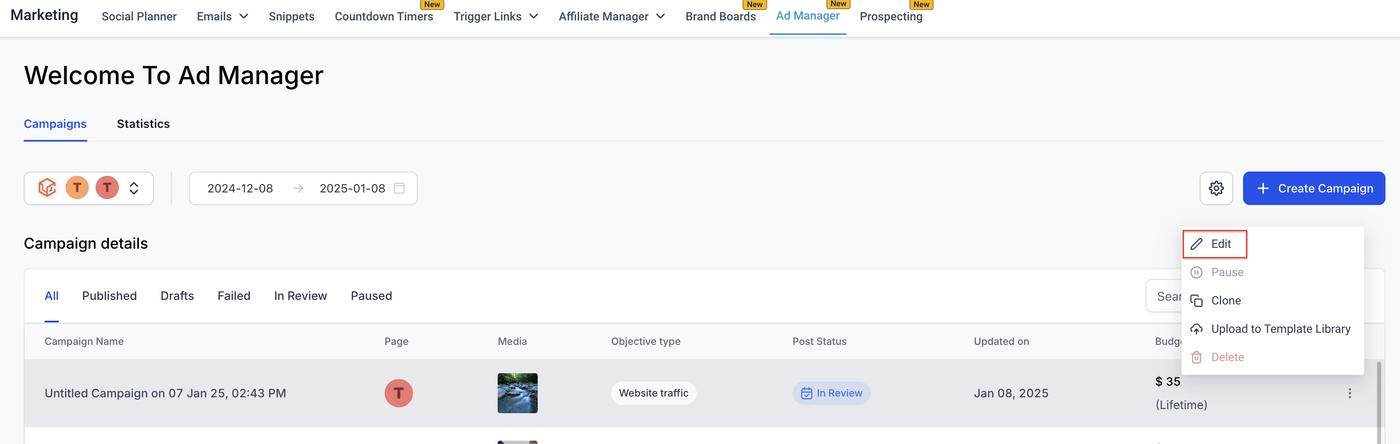Open the three-dot menu for Untitled Campaign
1400x444 pixels.
tap(1349, 393)
